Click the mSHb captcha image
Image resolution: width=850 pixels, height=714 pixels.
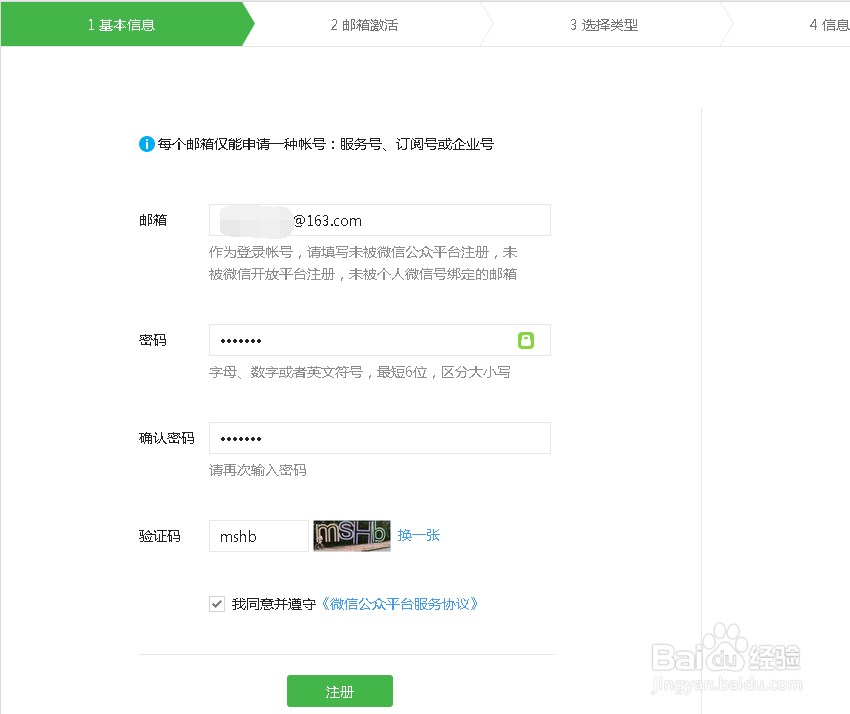[352, 536]
